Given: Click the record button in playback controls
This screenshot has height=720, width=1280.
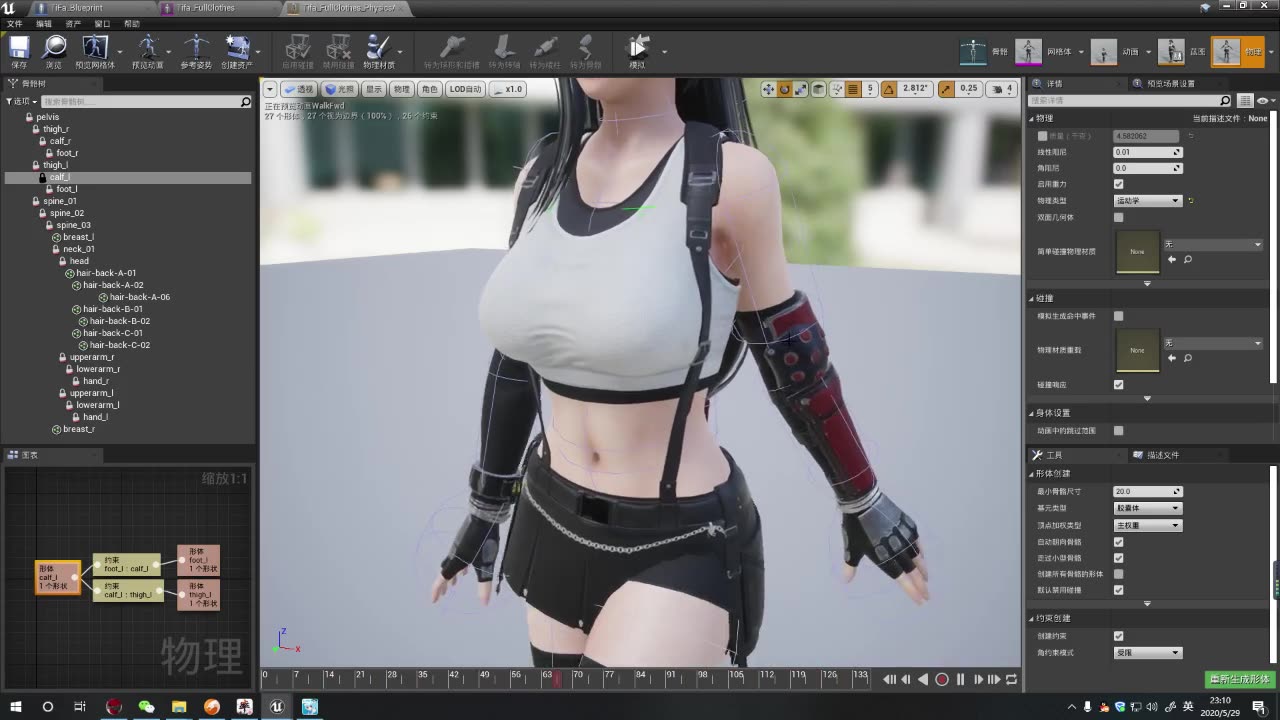Looking at the screenshot, I should (x=941, y=679).
